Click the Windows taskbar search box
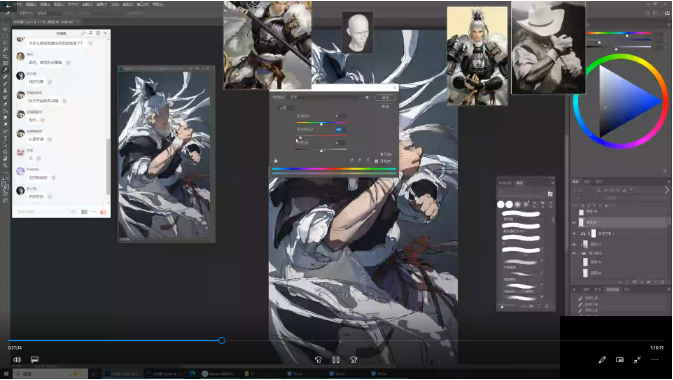673x380 pixels. click(50, 374)
